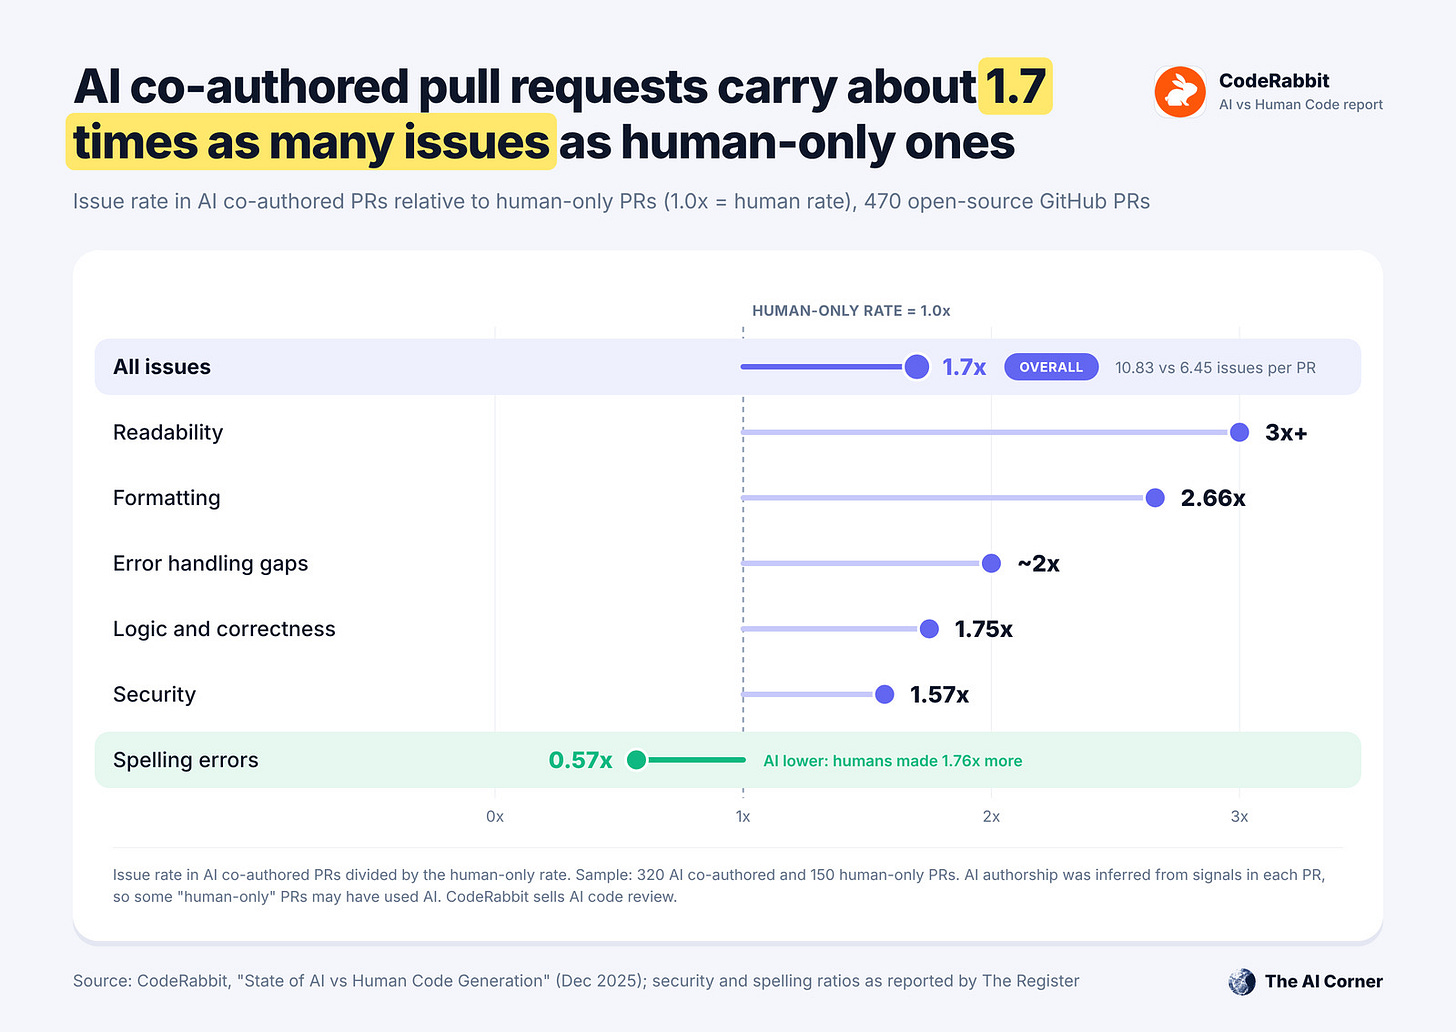Select the "CodeRabbit" brand name text
Viewport: 1456px width, 1032px height.
1274,81
